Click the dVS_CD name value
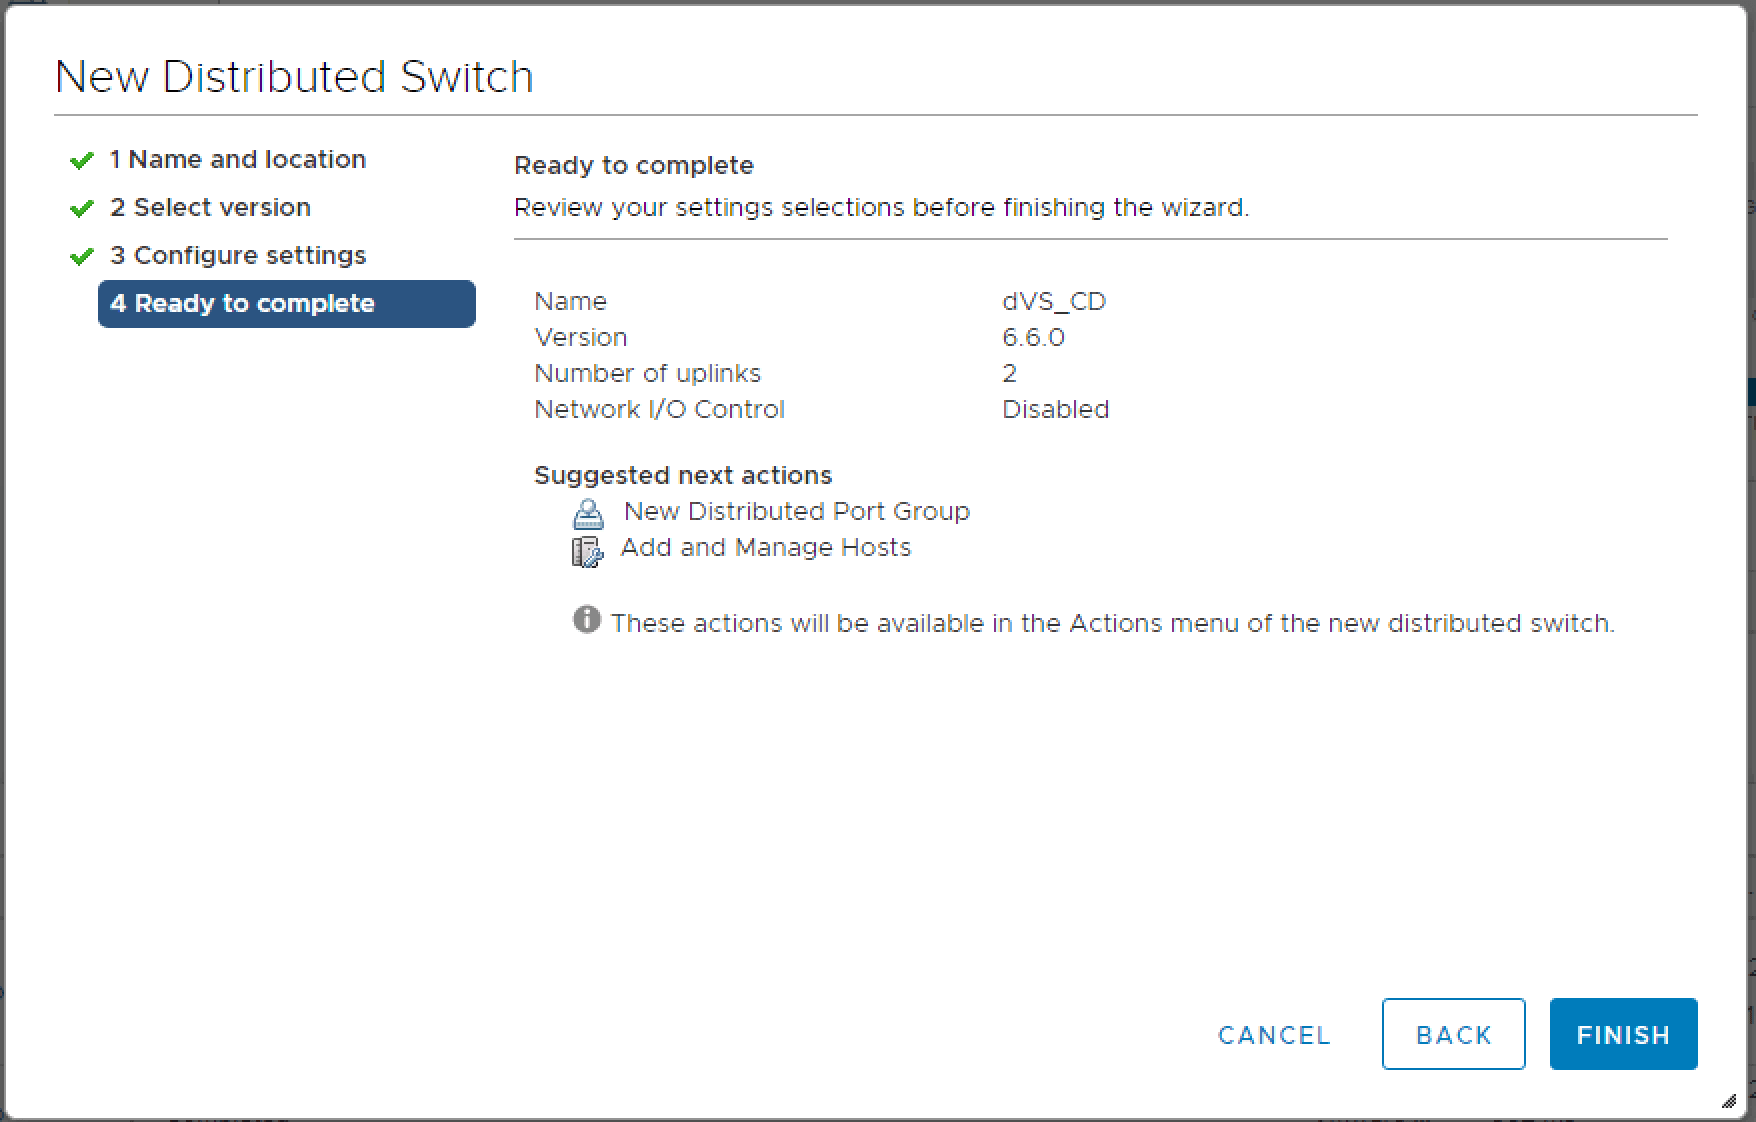Image resolution: width=1756 pixels, height=1122 pixels. click(x=1053, y=302)
